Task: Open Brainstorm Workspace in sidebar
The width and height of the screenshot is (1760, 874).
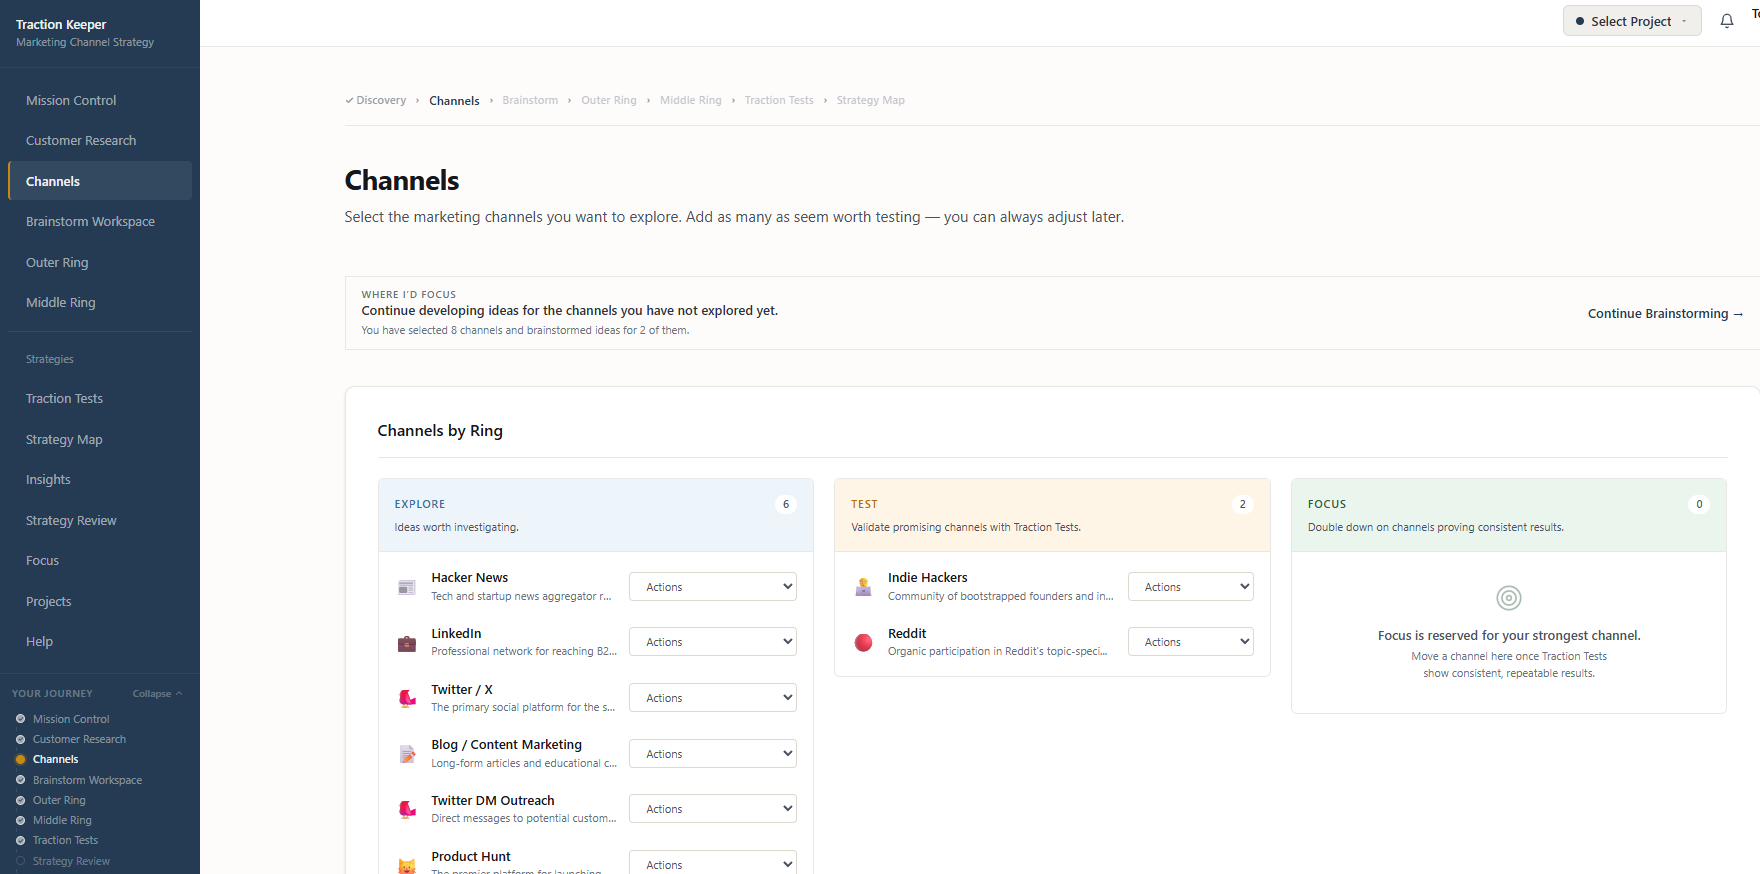Action: pos(100,222)
